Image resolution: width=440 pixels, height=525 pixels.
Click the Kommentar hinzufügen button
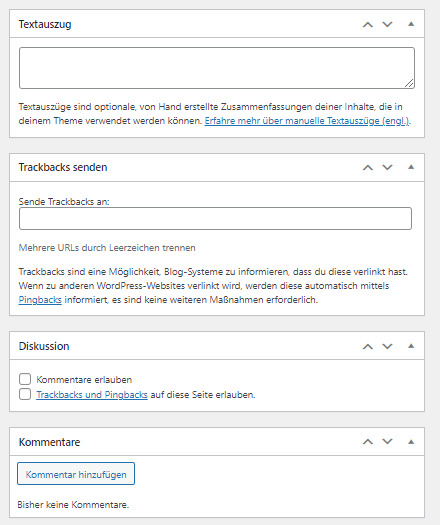[76, 474]
